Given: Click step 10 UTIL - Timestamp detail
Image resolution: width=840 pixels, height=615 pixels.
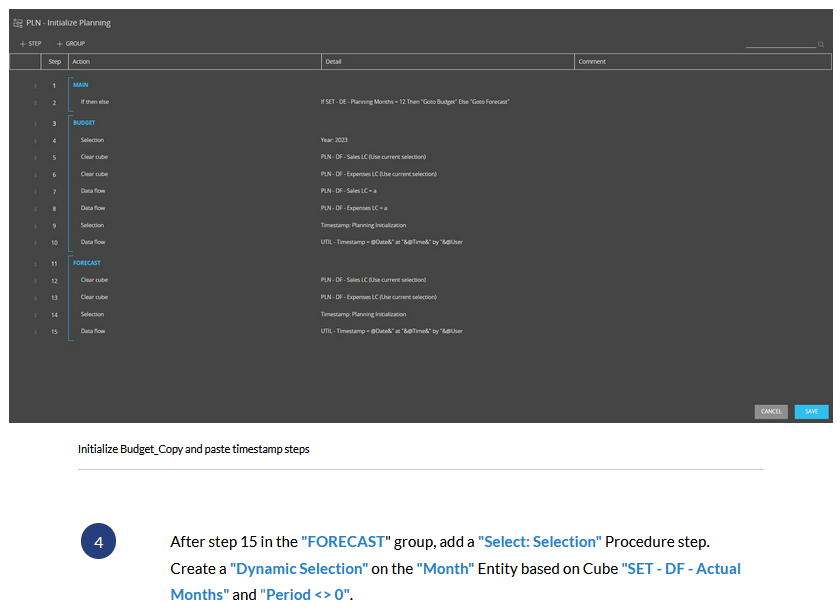Looking at the screenshot, I should [392, 242].
